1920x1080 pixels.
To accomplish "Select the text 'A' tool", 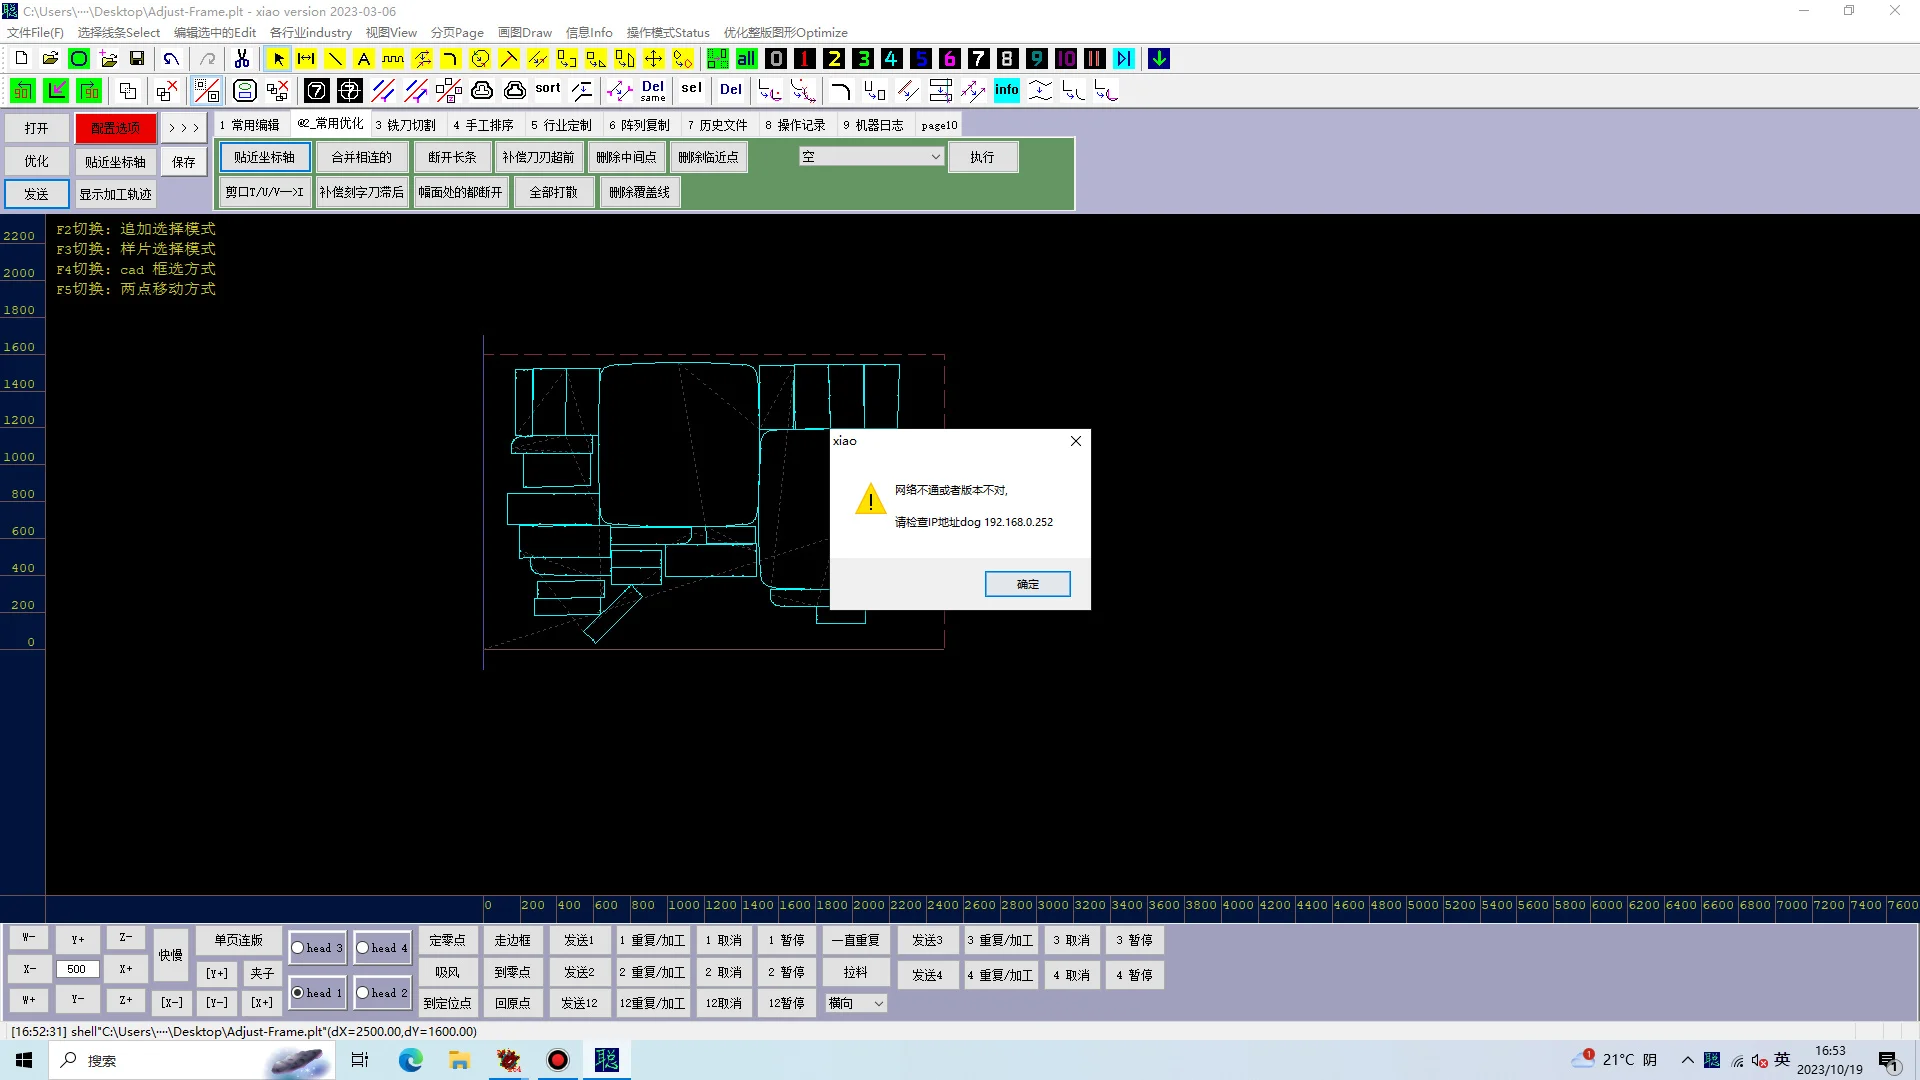I will 364,59.
